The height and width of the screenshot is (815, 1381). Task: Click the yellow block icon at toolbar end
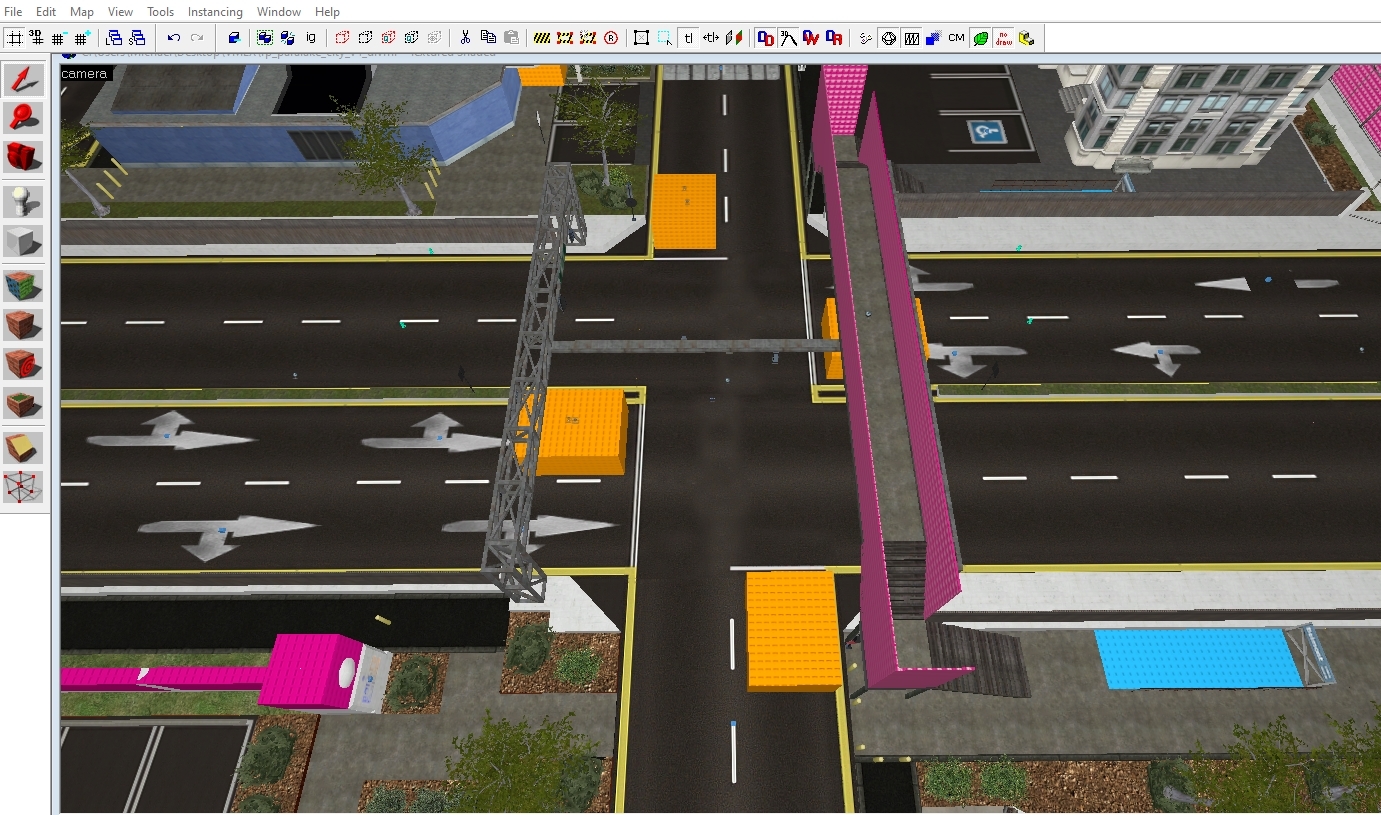[1026, 38]
